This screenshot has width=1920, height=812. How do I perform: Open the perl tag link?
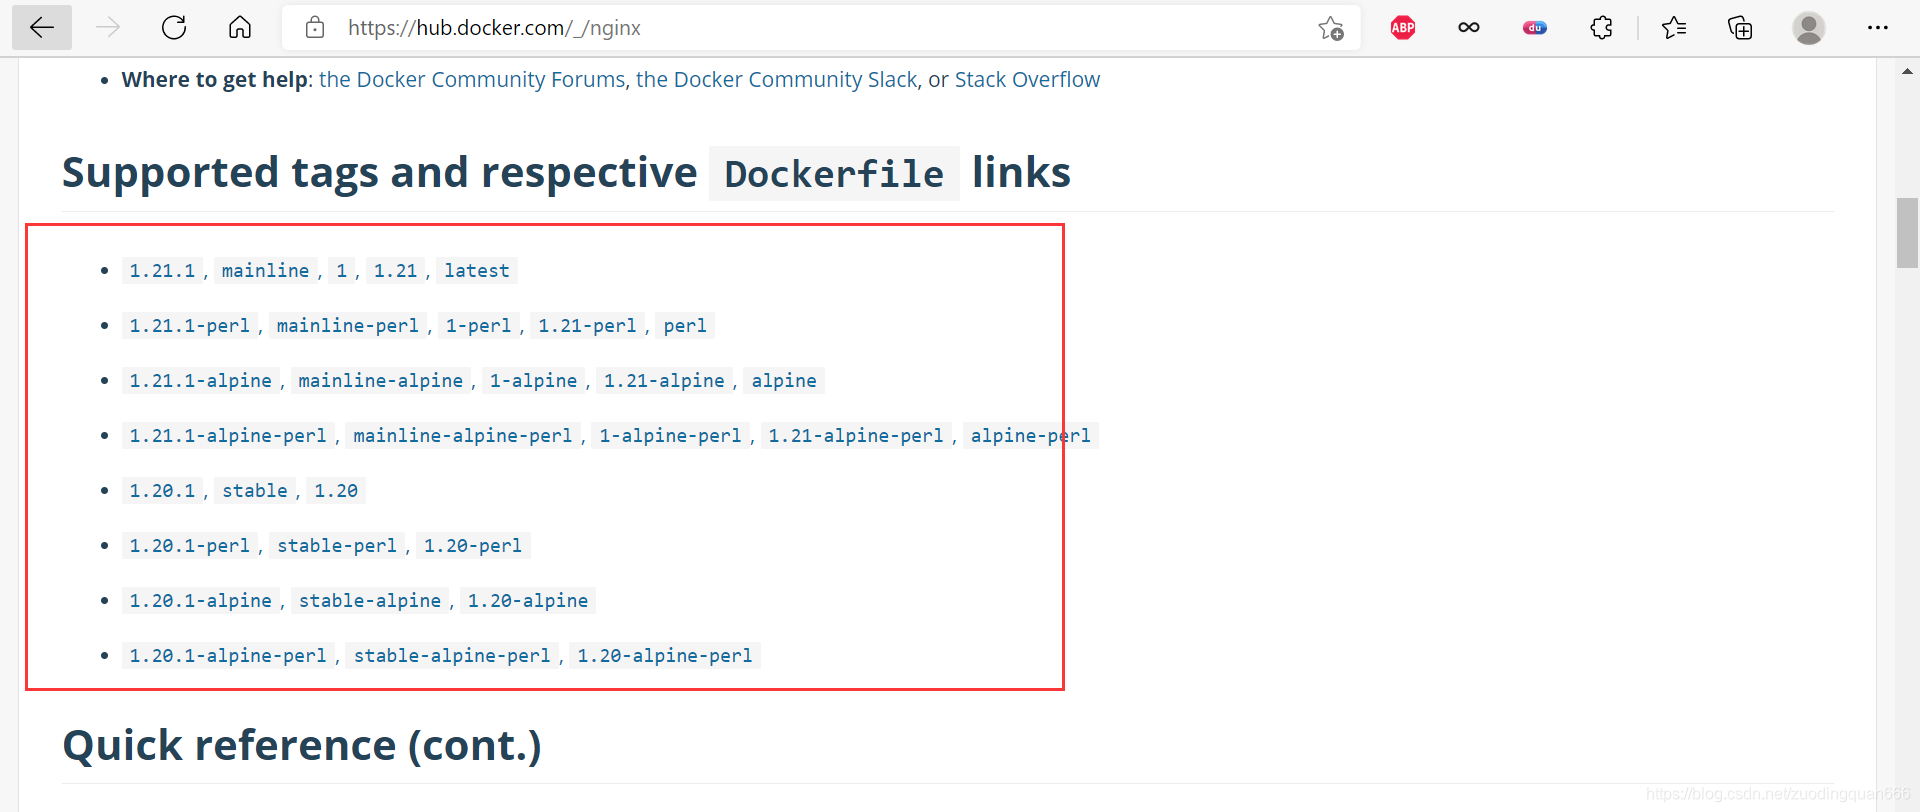tap(685, 326)
